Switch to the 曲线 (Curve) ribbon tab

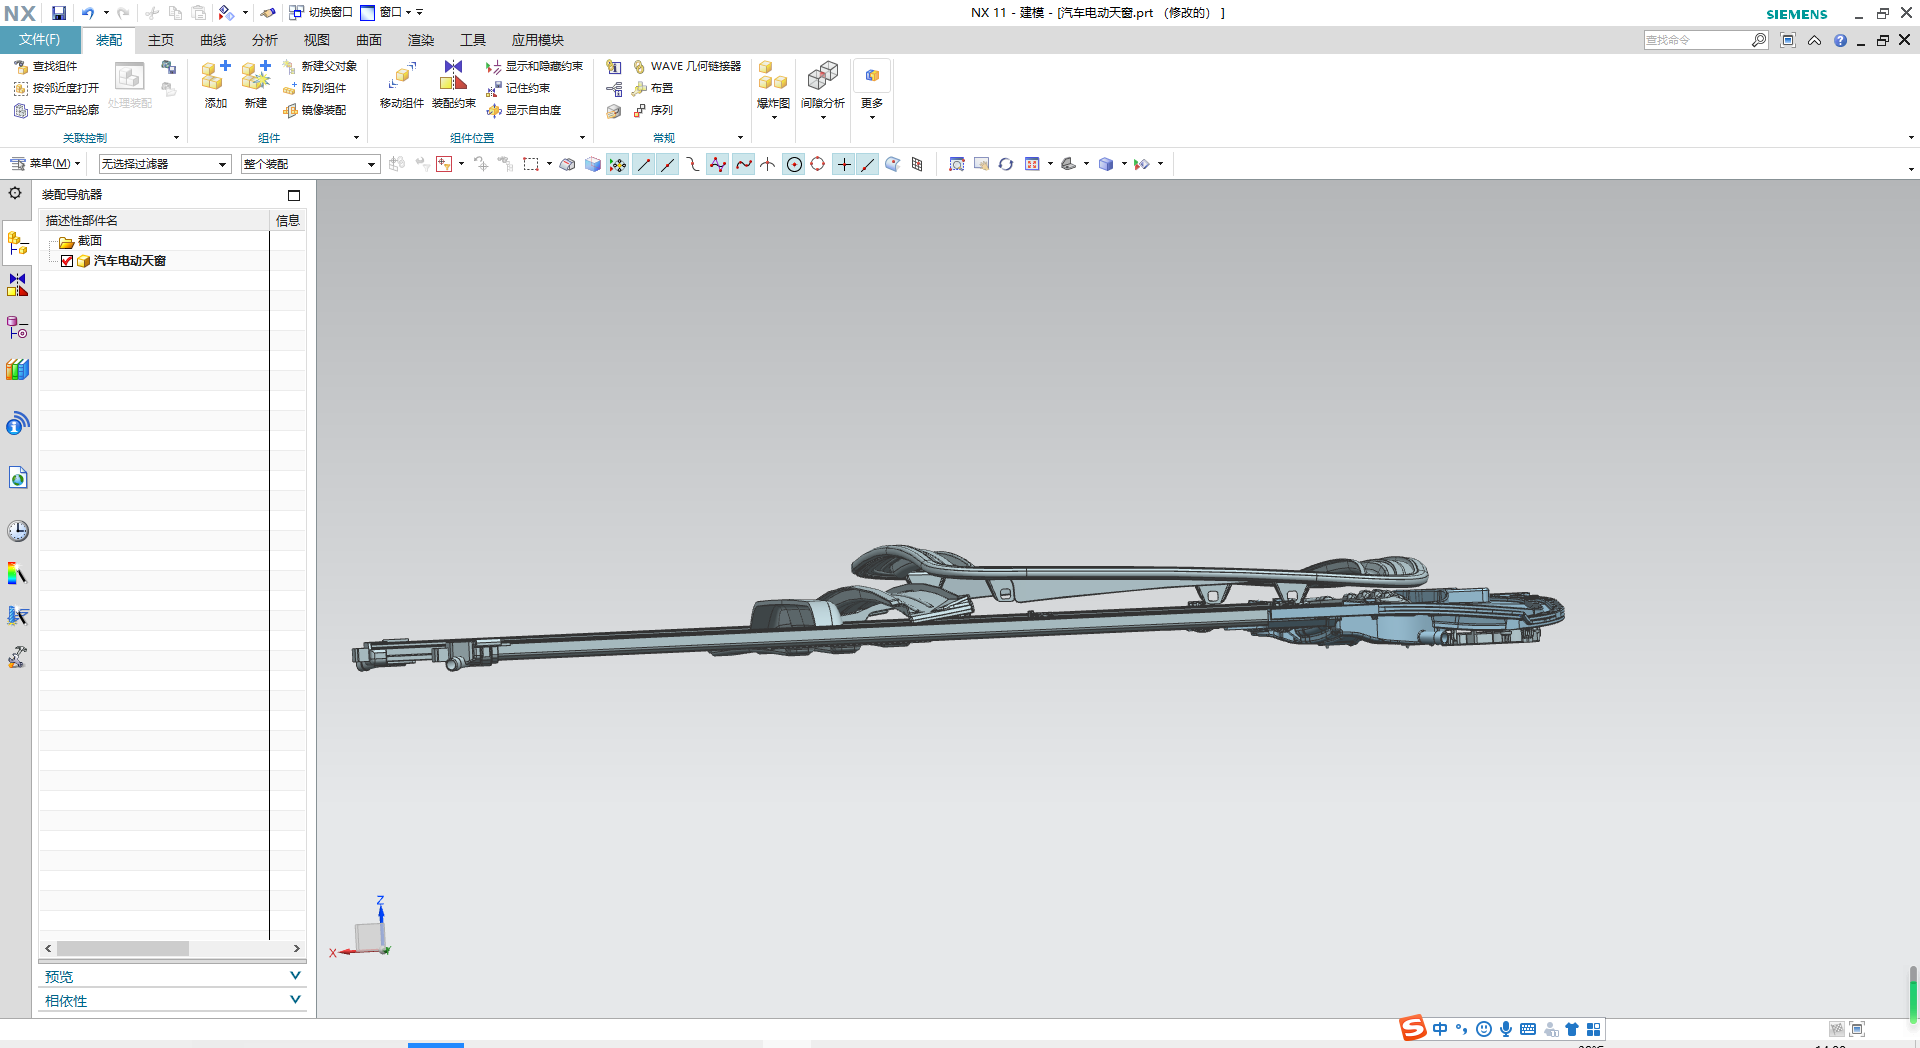213,40
